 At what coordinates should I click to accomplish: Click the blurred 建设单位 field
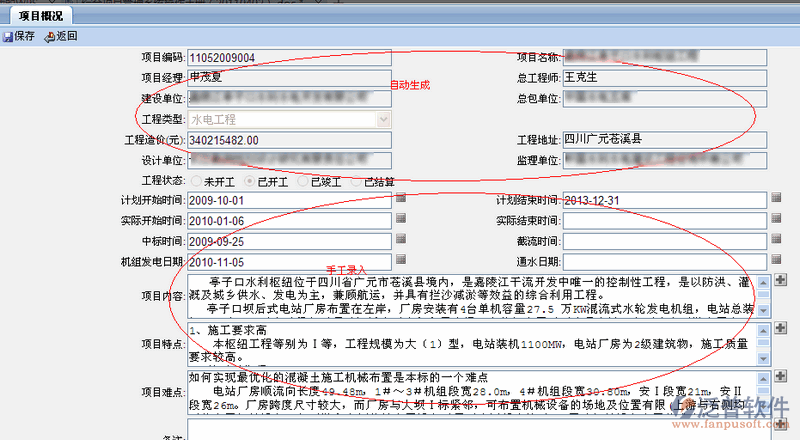coord(289,99)
